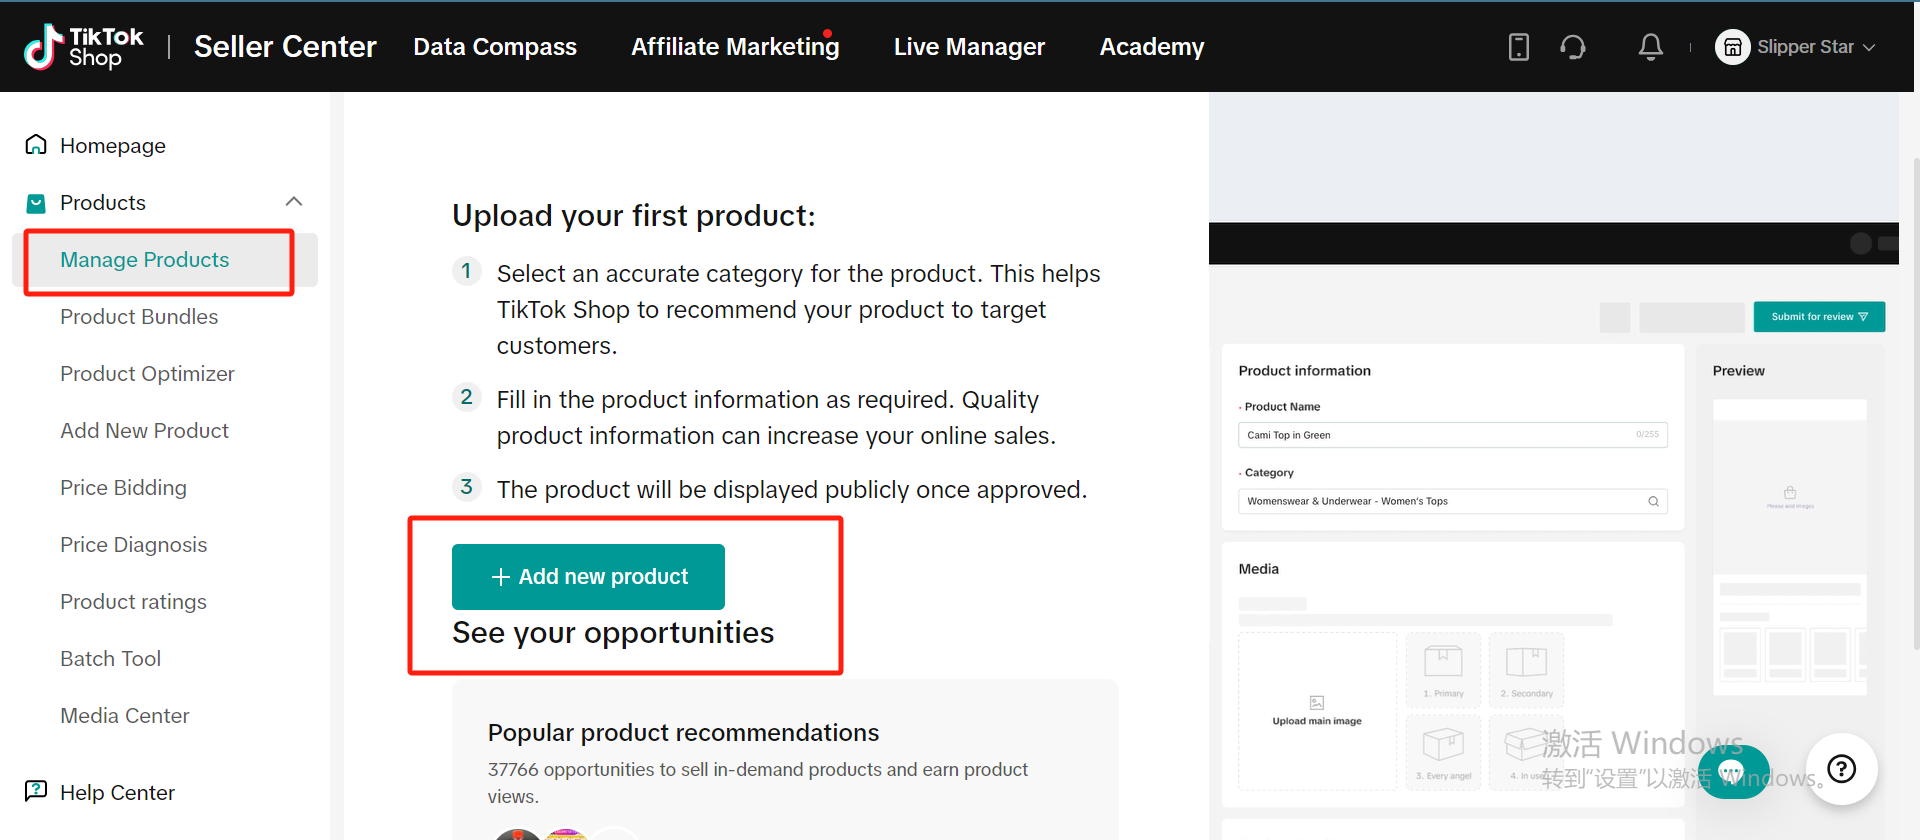The width and height of the screenshot is (1920, 840).
Task: Click the page vertical scrollbar
Action: tap(1915, 400)
